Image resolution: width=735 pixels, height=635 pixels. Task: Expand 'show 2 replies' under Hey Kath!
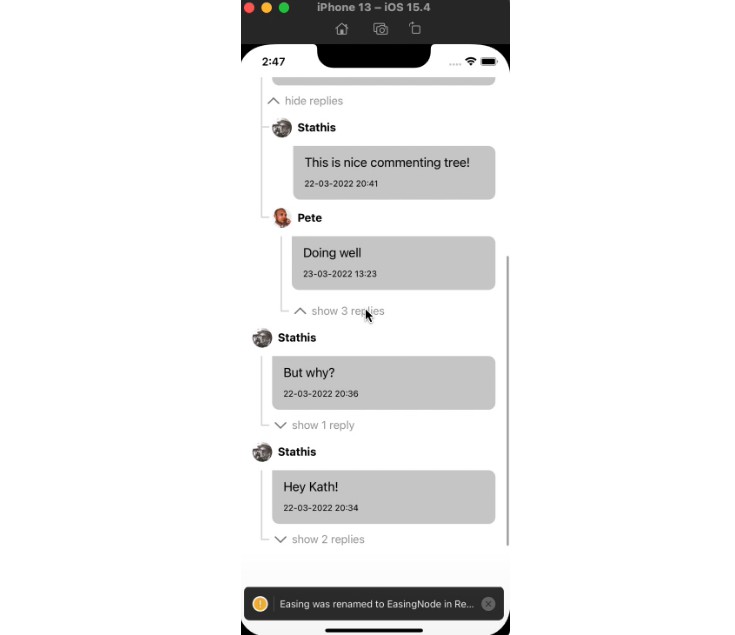click(x=319, y=539)
